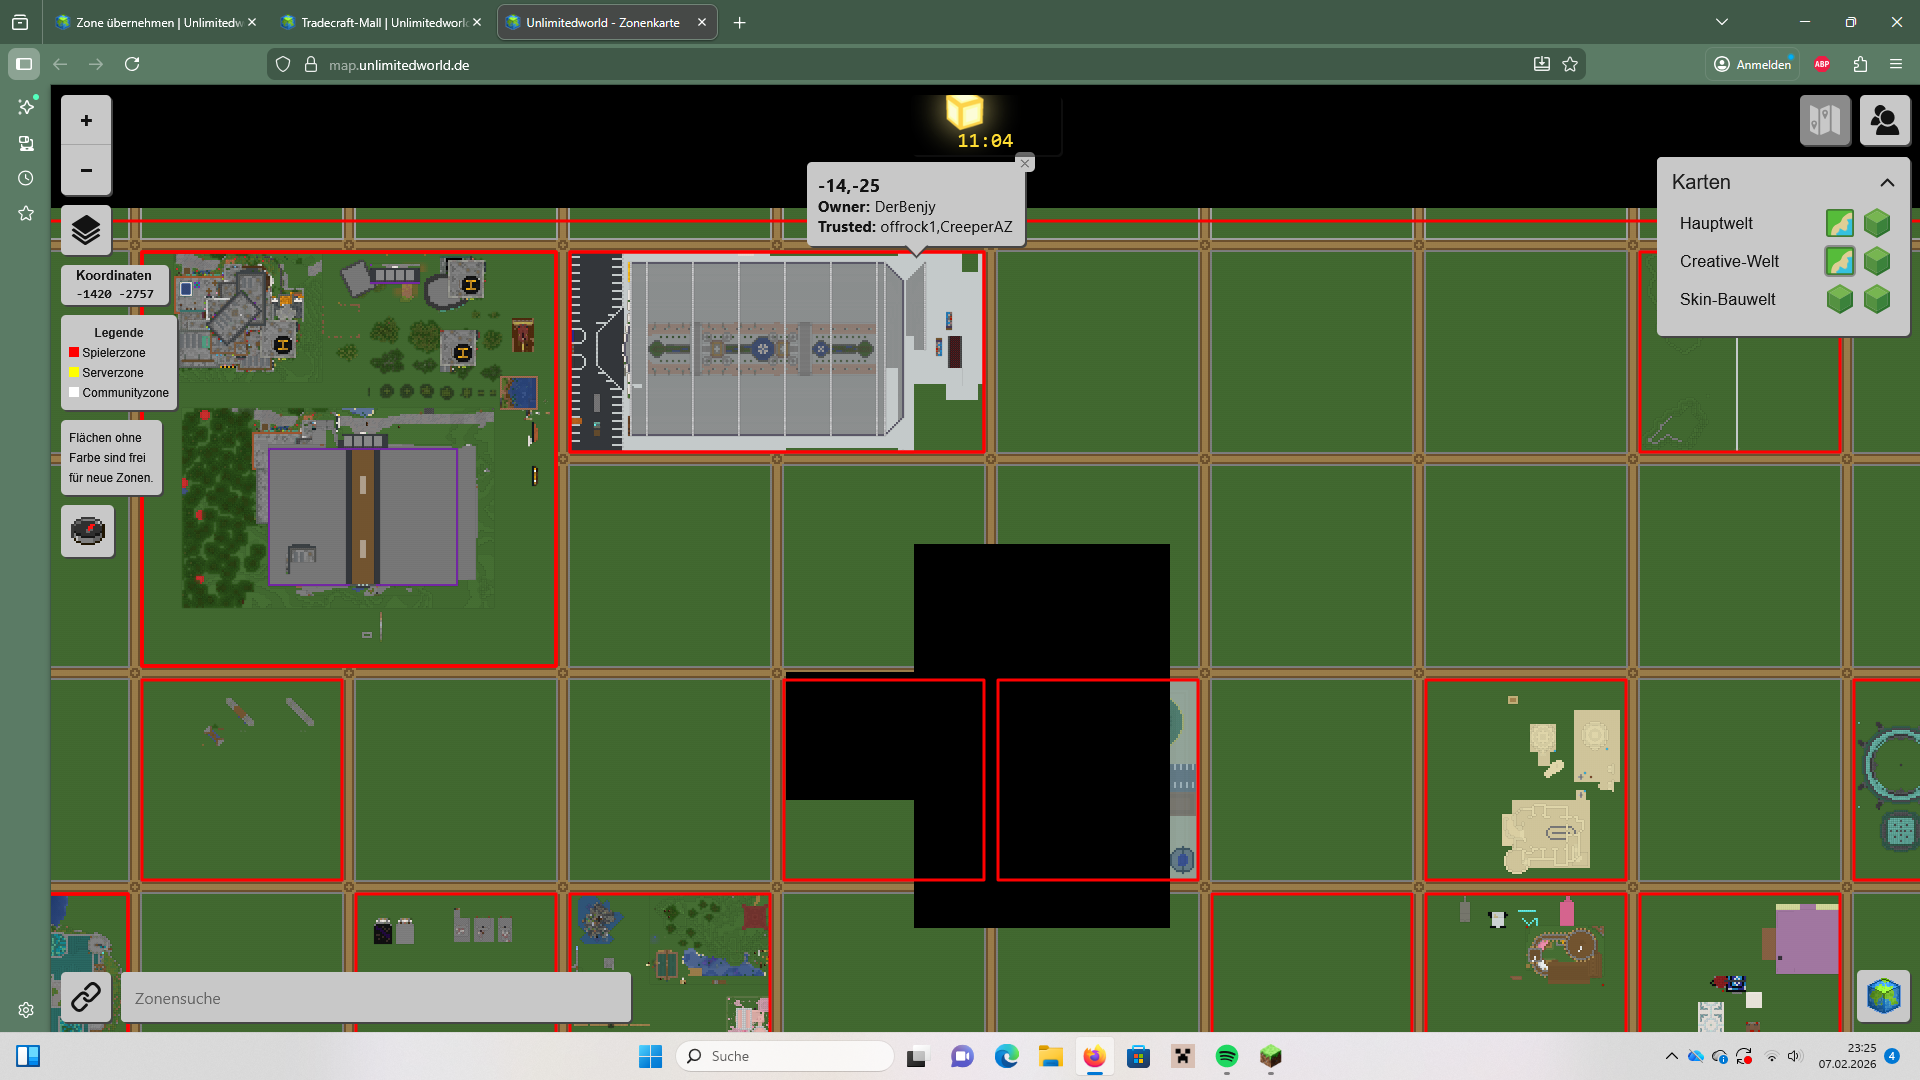Open the players list panel

pos(1885,121)
